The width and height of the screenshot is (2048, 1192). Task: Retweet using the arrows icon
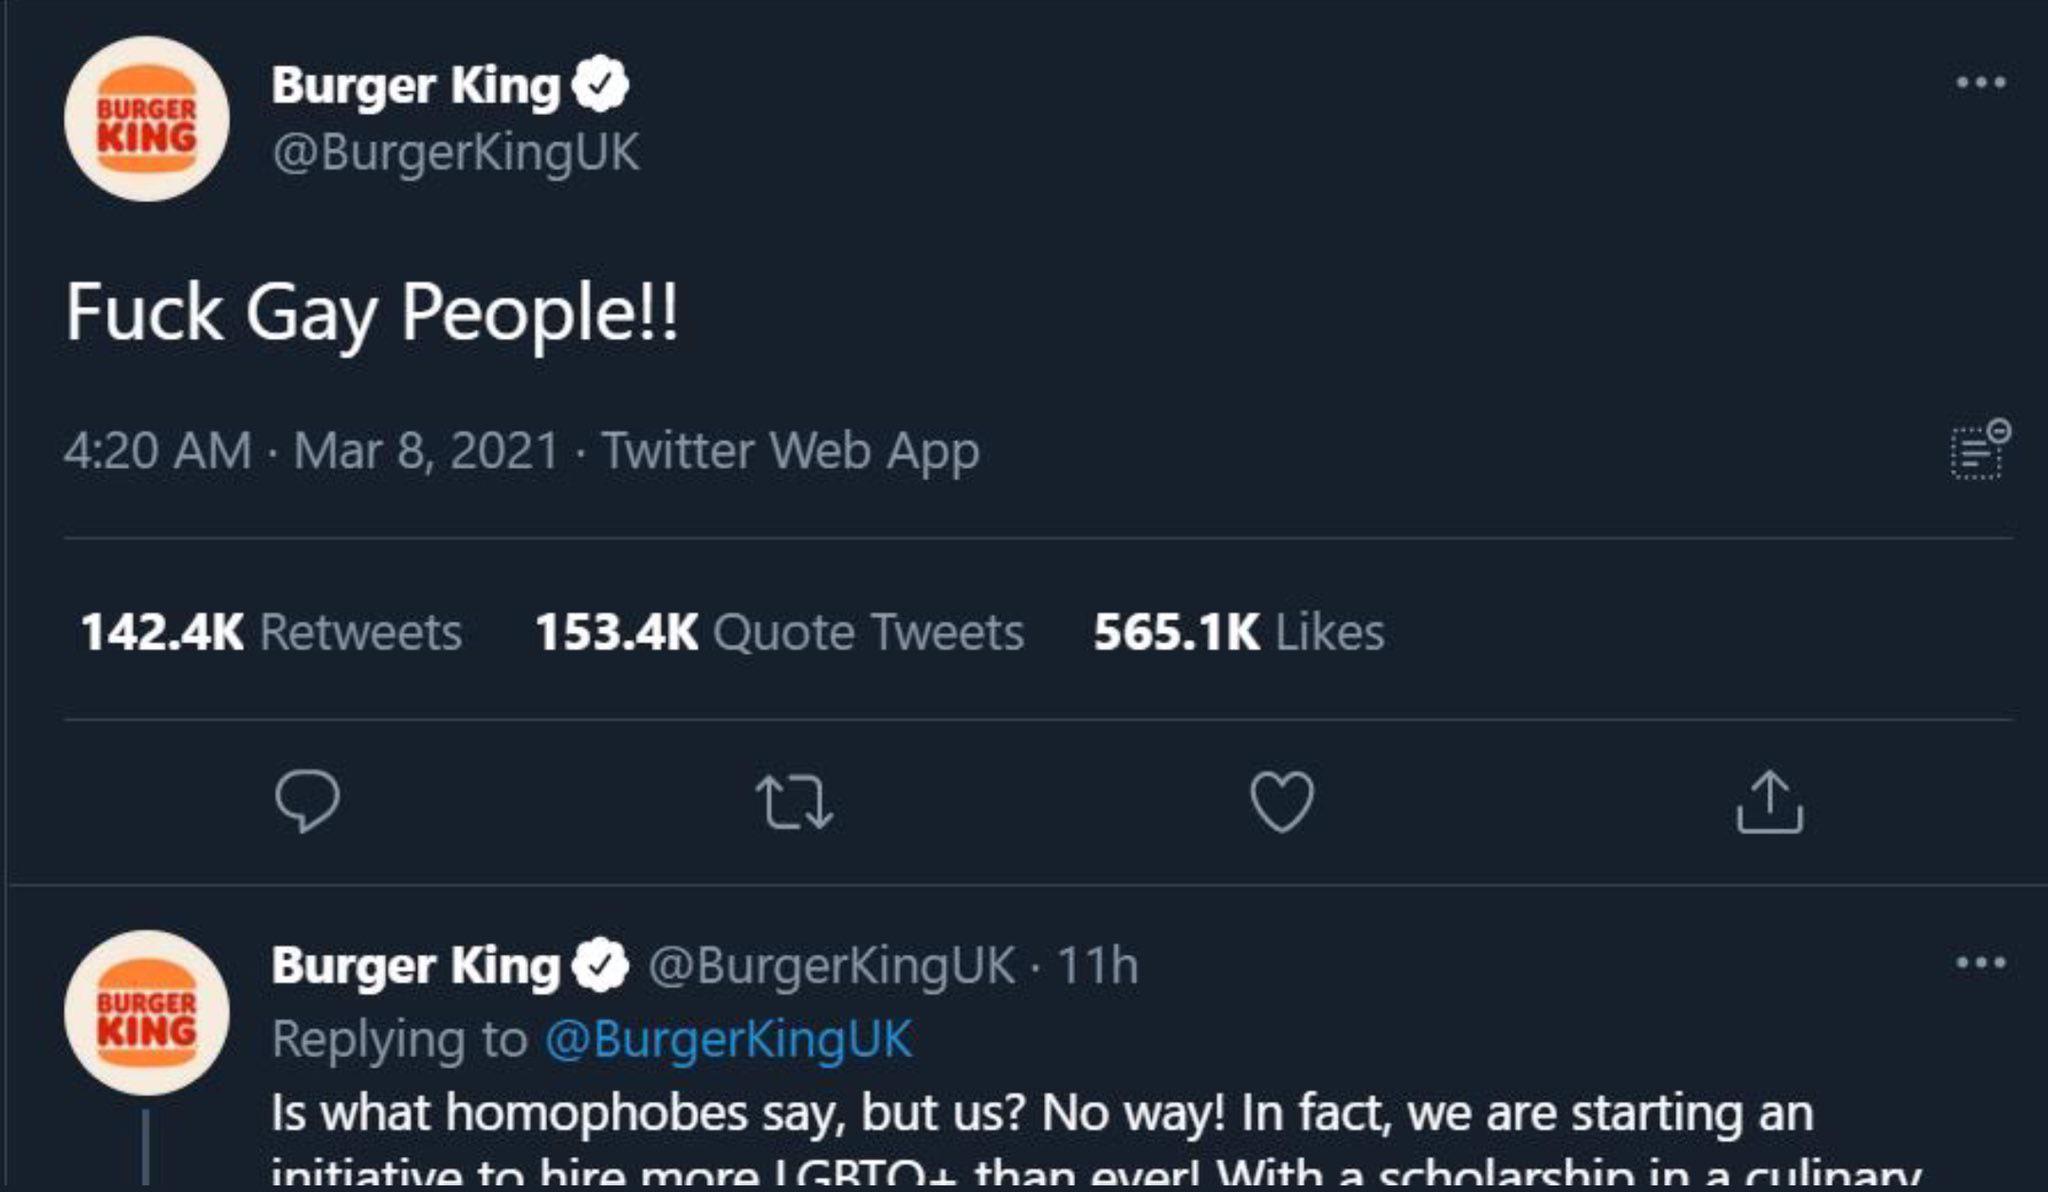pyautogui.click(x=794, y=803)
